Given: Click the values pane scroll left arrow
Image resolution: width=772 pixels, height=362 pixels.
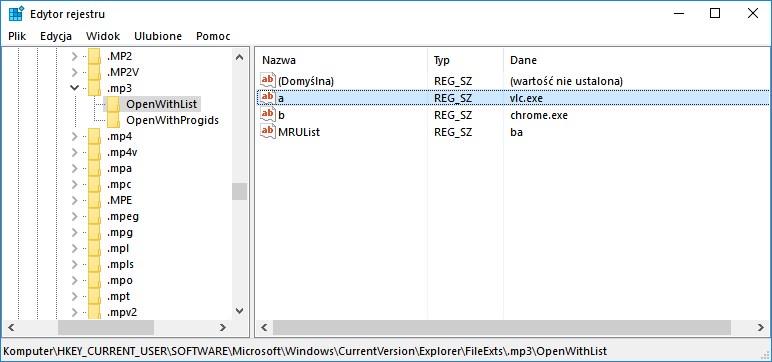Looking at the screenshot, I should tap(264, 327).
